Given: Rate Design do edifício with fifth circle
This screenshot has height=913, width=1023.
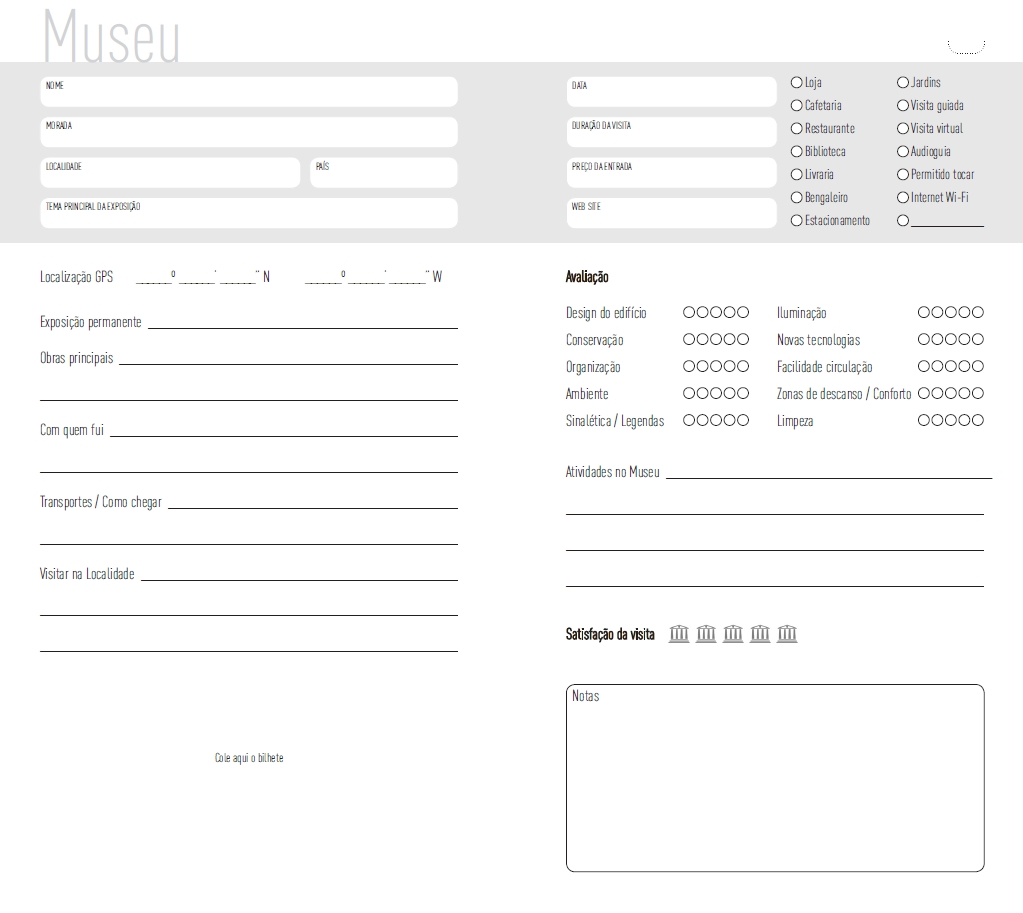Looking at the screenshot, I should [742, 313].
